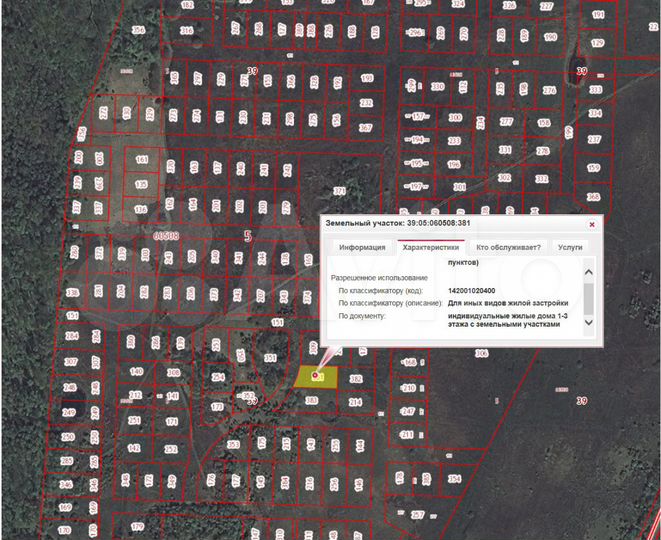Select parcel 151 left of the popup pointer

pyautogui.click(x=270, y=357)
